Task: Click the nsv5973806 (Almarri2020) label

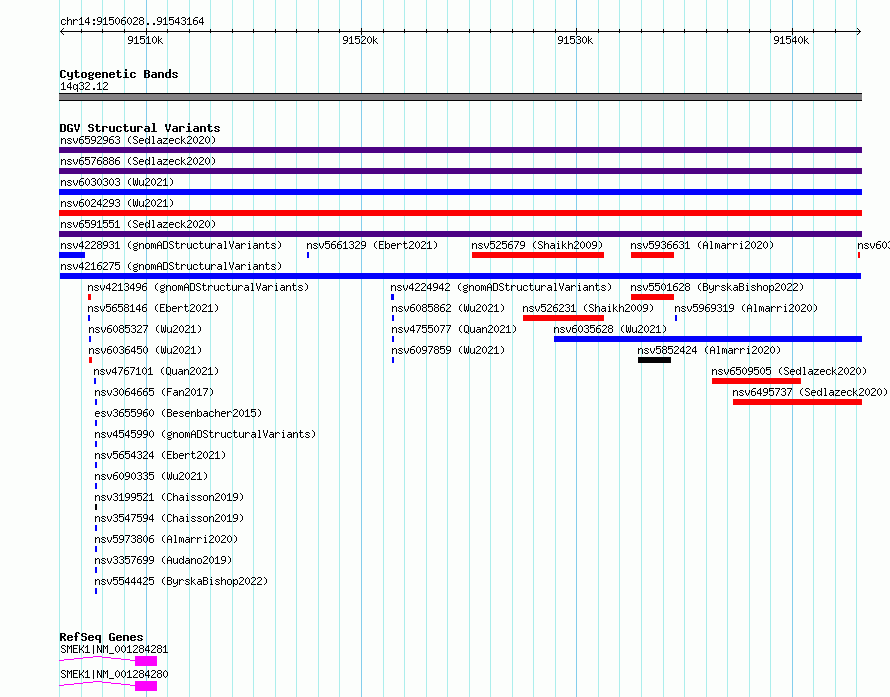Action: click(166, 539)
